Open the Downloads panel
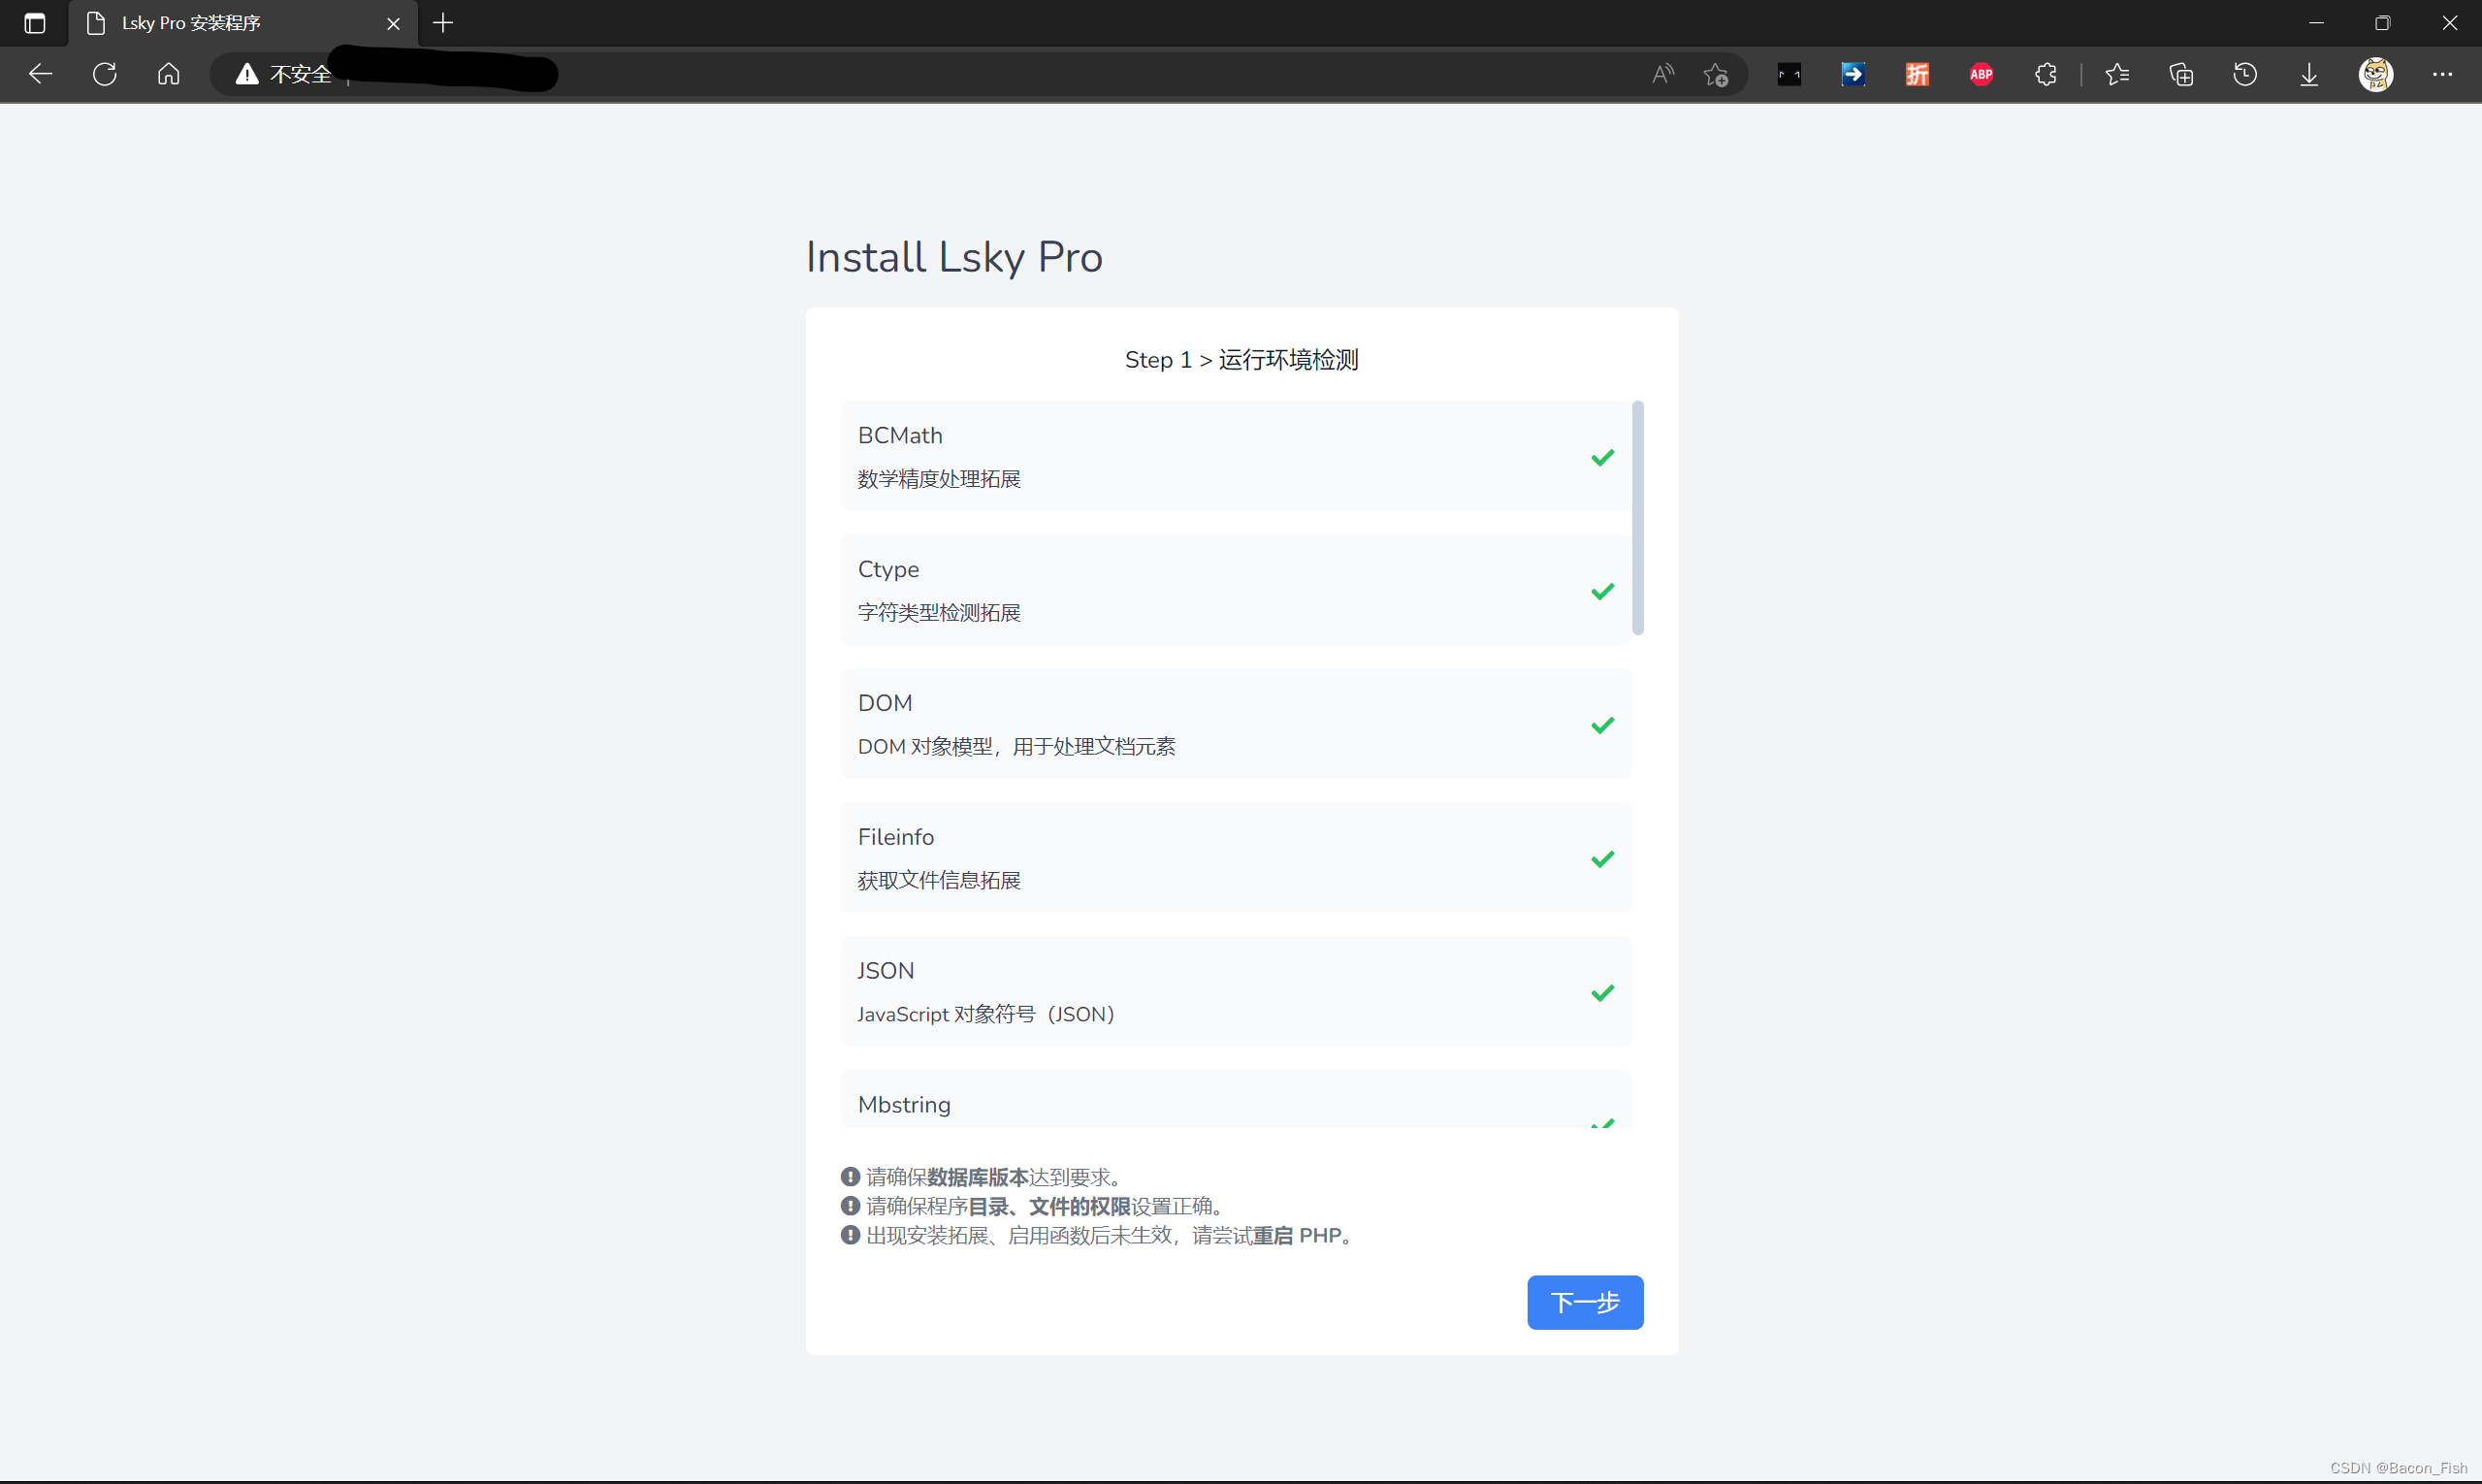2482x1484 pixels. 2309,74
